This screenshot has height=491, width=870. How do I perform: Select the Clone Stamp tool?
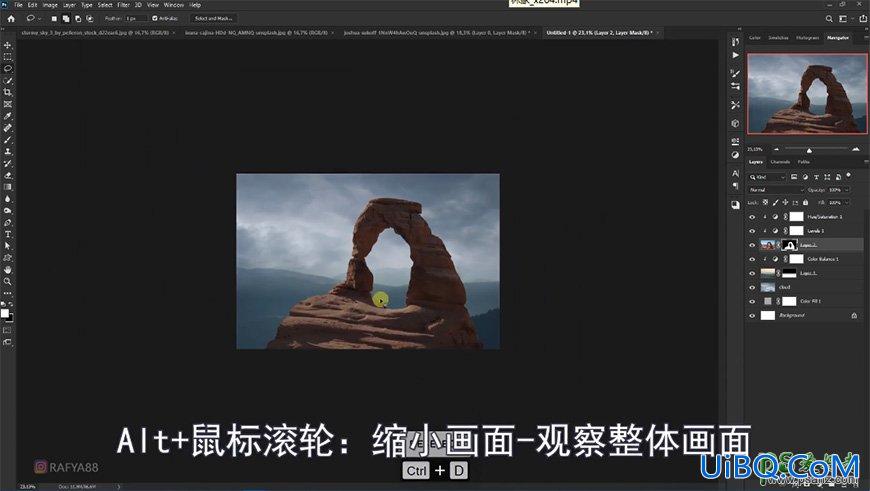[8, 151]
